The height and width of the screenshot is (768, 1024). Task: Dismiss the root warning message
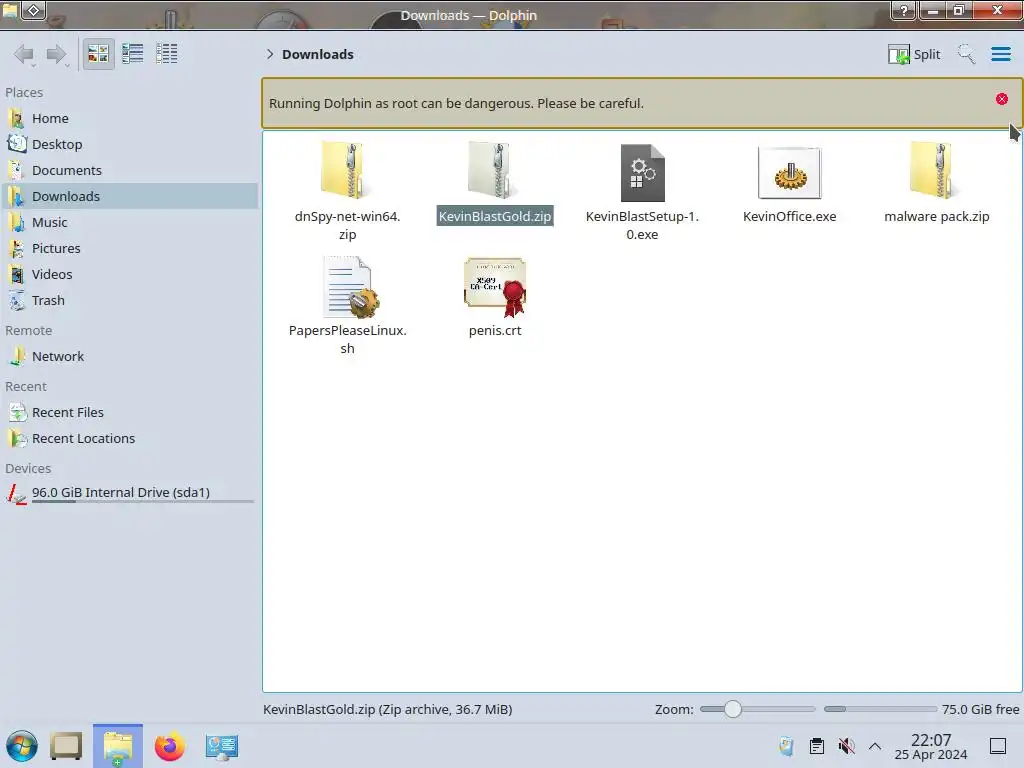click(1001, 99)
